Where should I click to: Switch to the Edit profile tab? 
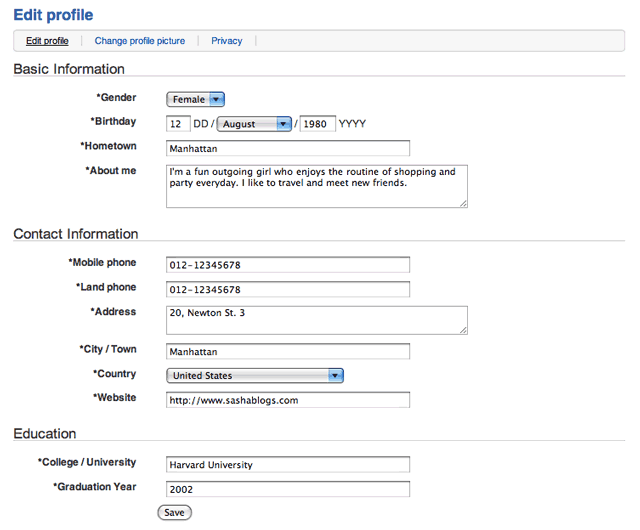coord(47,41)
